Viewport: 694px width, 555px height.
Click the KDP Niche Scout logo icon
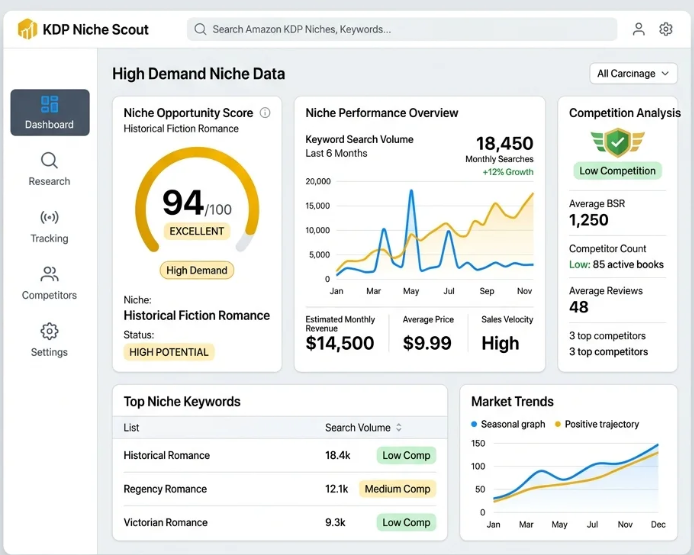[27, 29]
